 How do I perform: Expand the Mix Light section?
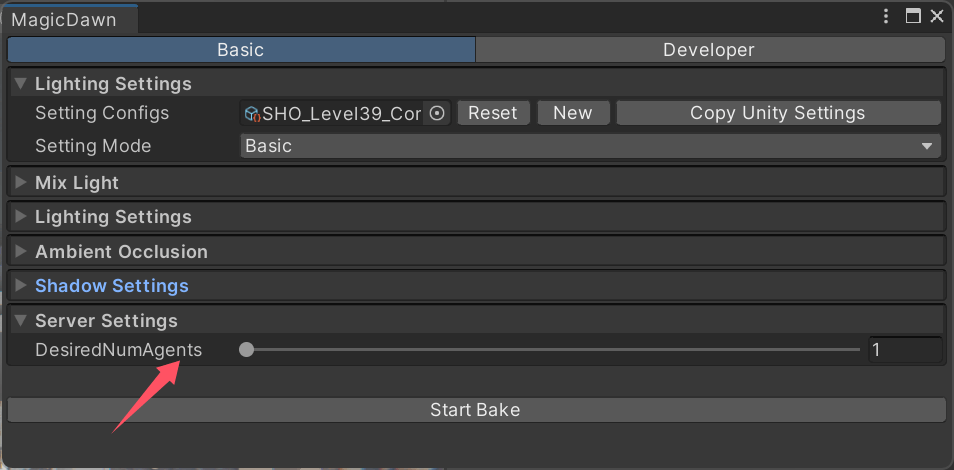[20, 183]
